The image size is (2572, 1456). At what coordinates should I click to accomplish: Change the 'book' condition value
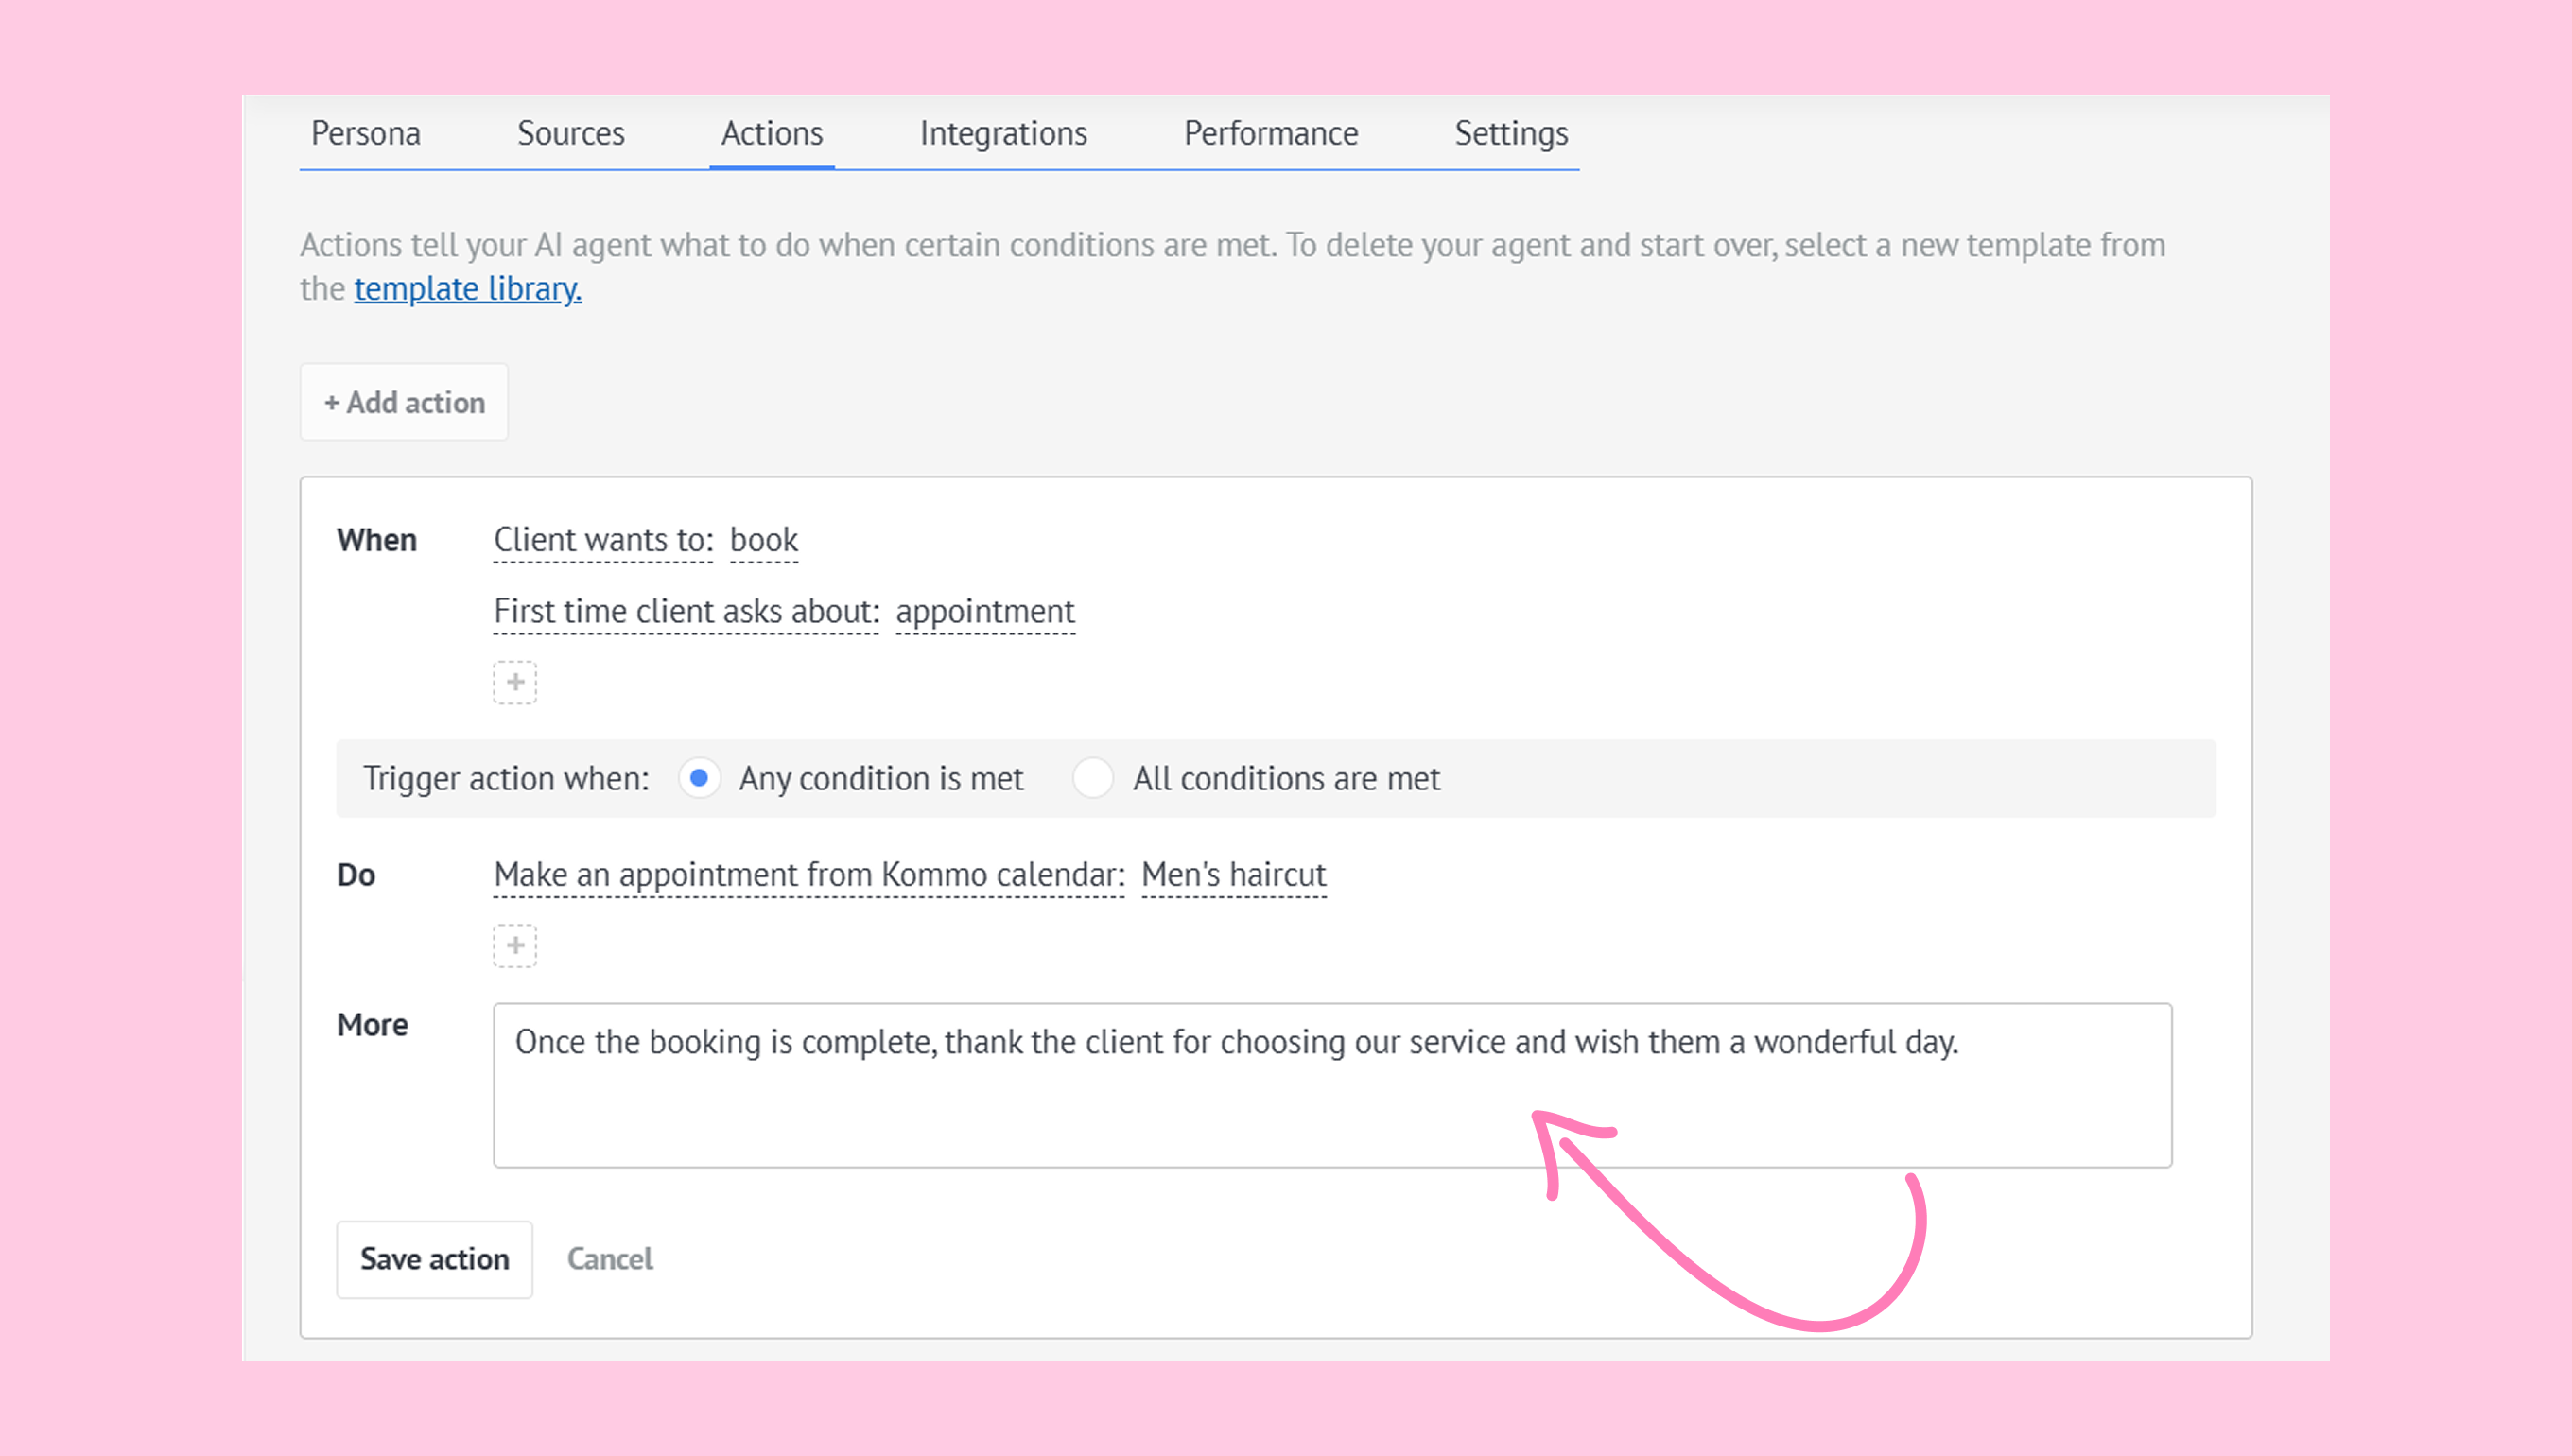[764, 540]
